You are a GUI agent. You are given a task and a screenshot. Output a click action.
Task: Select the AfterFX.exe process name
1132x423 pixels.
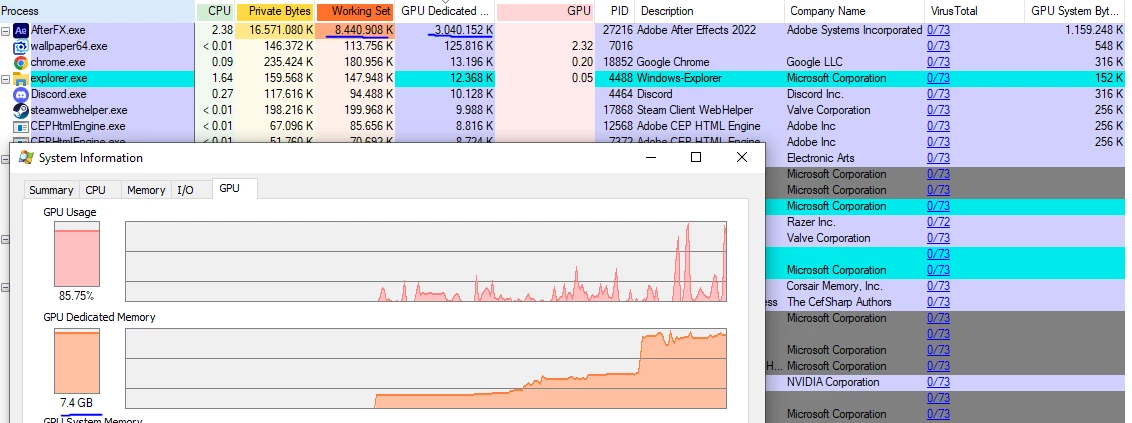pos(59,30)
